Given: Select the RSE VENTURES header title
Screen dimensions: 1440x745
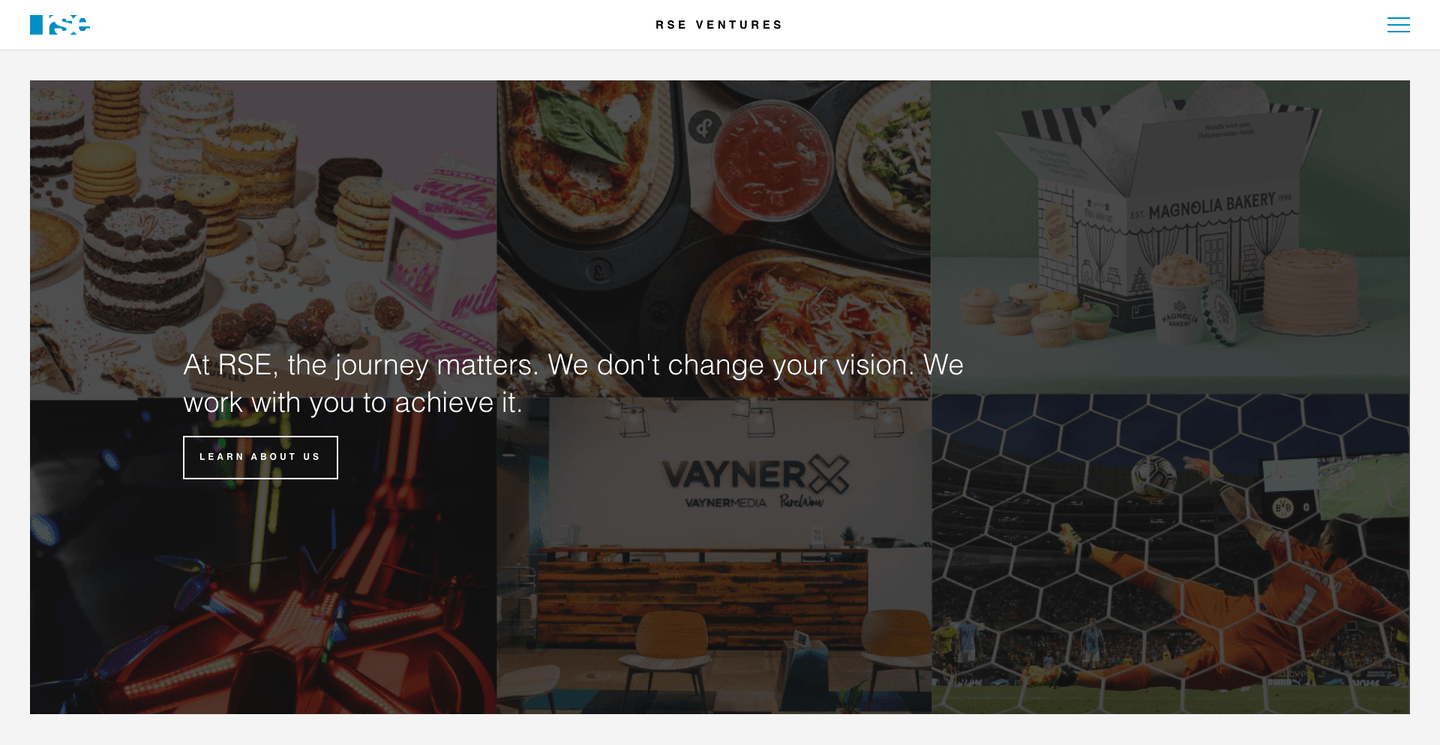Looking at the screenshot, I should (719, 25).
